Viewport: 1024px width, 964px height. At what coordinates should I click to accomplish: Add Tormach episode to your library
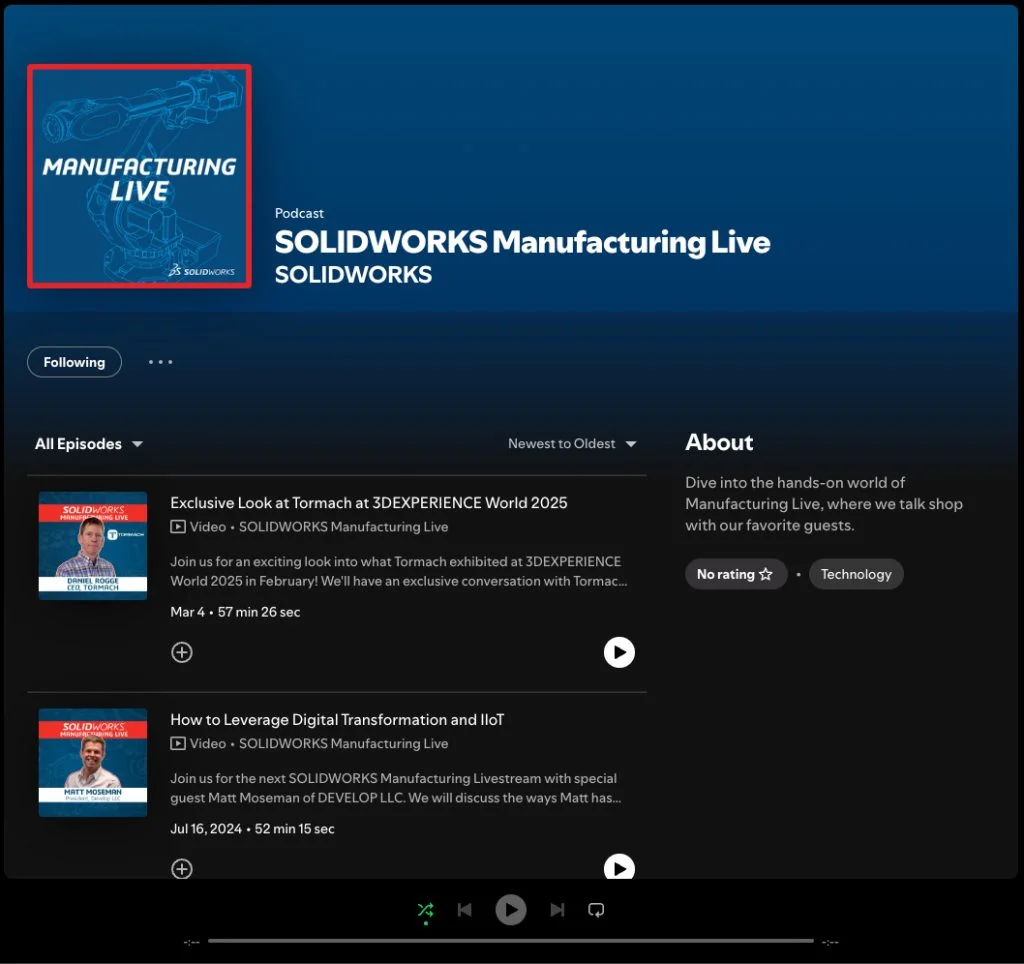[x=182, y=652]
